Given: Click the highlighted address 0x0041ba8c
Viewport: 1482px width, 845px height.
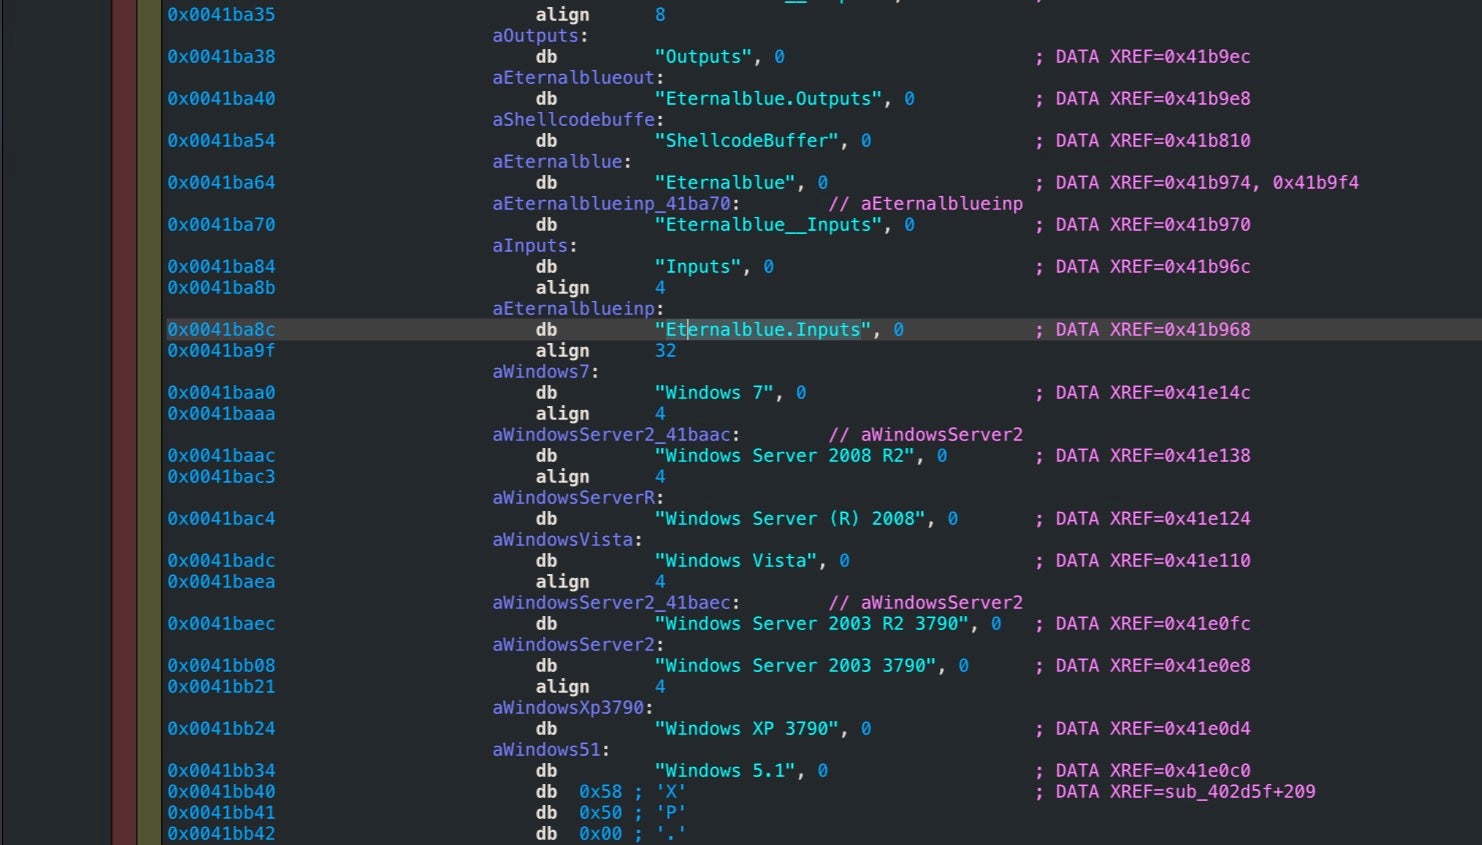Looking at the screenshot, I should click(x=221, y=330).
